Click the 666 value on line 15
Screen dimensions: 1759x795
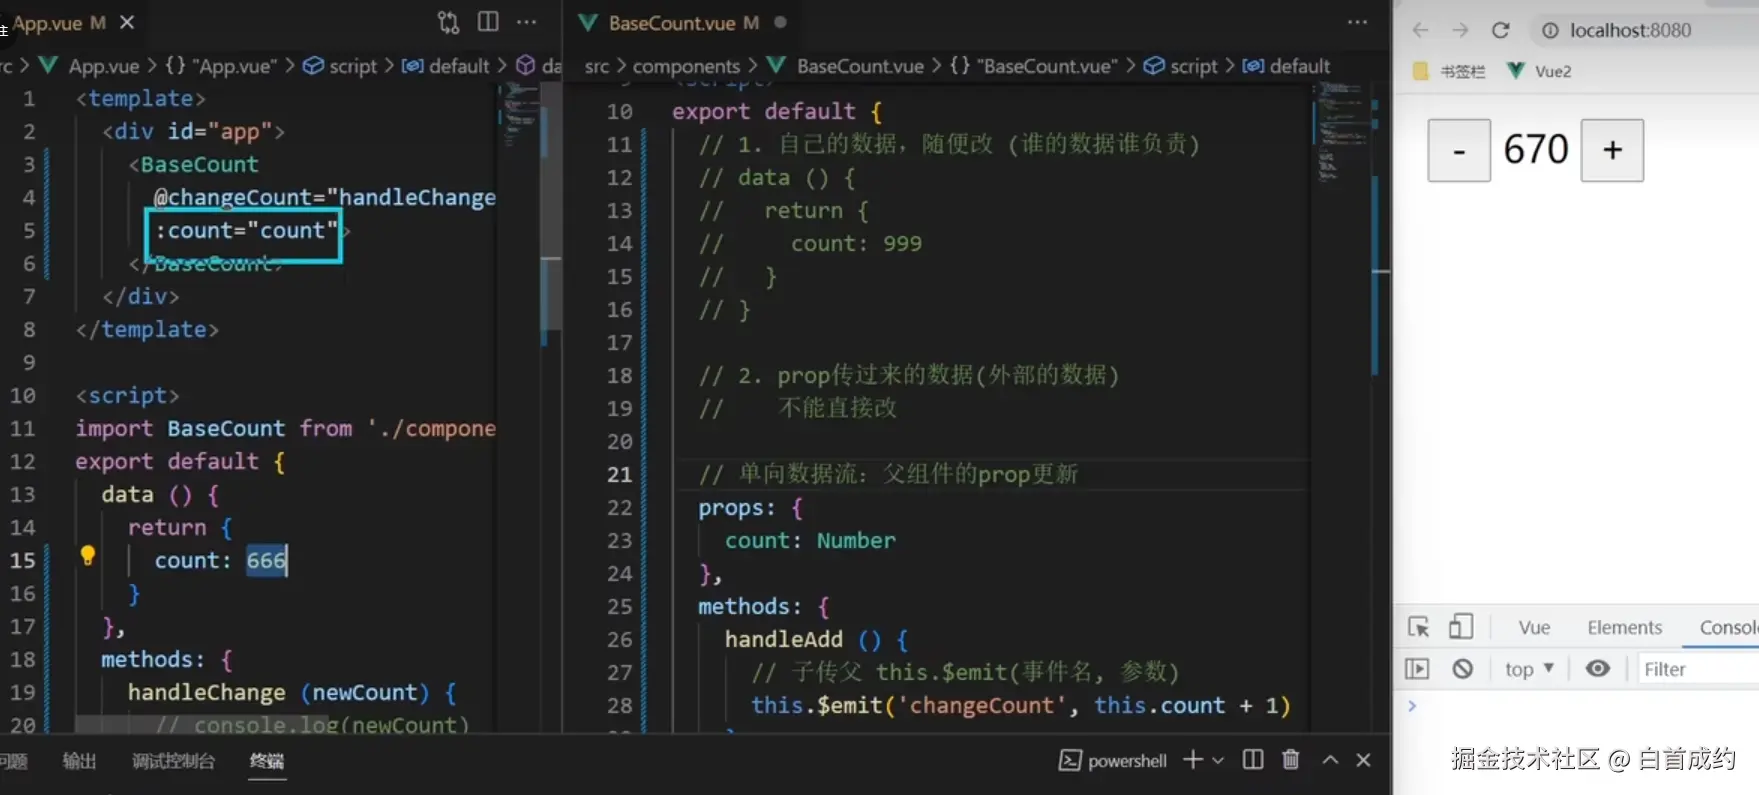click(x=266, y=560)
